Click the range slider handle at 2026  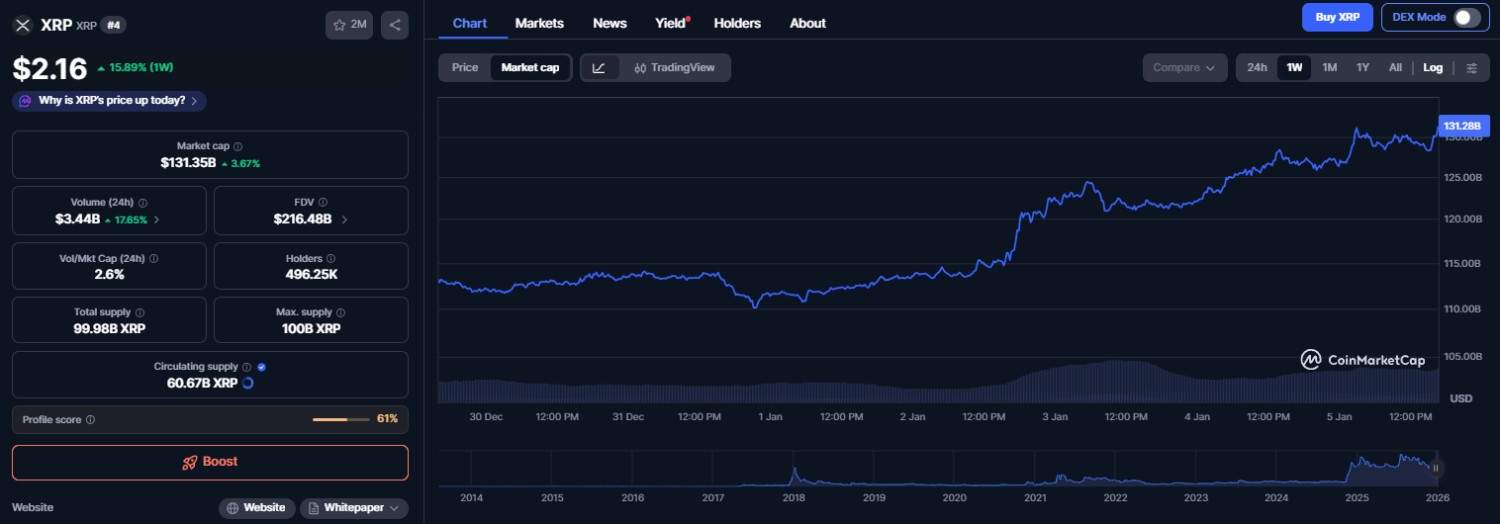(x=1436, y=467)
